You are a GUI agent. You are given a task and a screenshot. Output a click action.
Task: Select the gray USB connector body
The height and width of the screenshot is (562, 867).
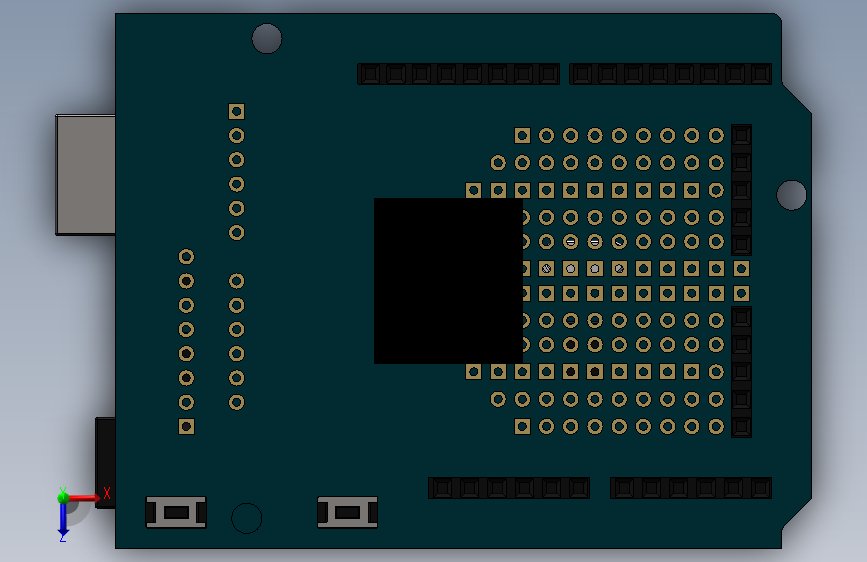point(86,175)
